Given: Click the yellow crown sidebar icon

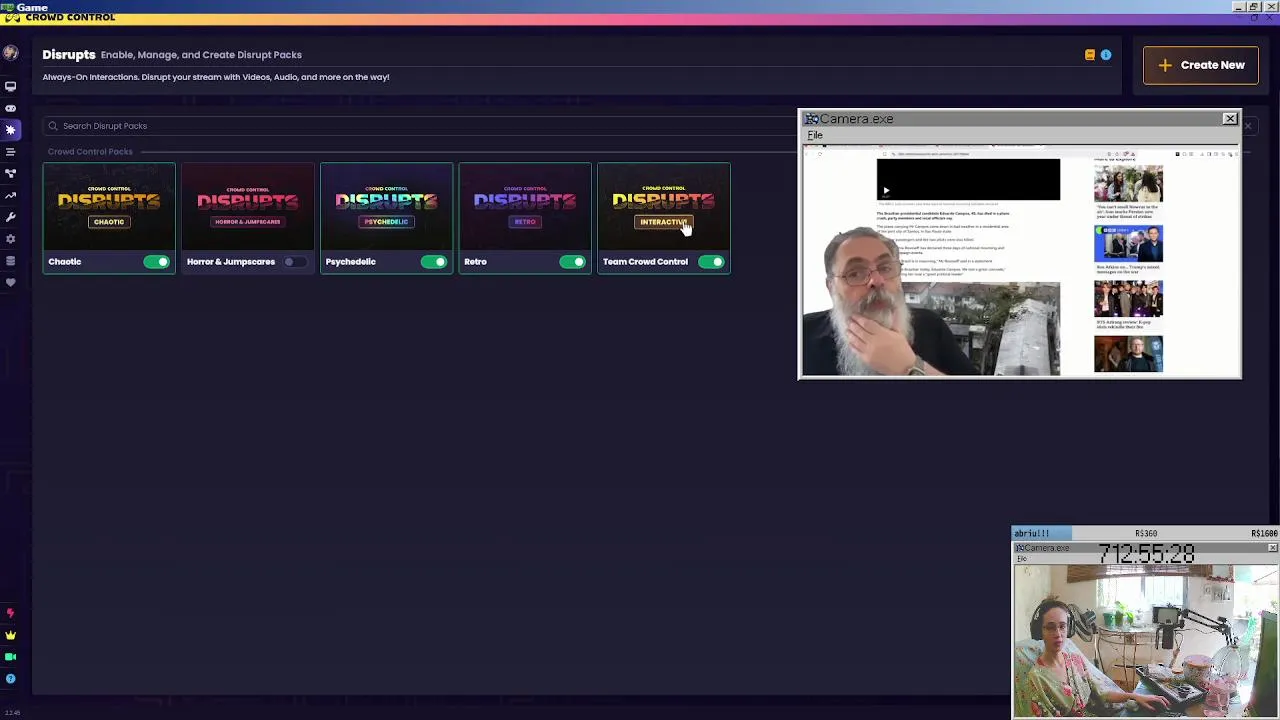Looking at the screenshot, I should coord(10,635).
